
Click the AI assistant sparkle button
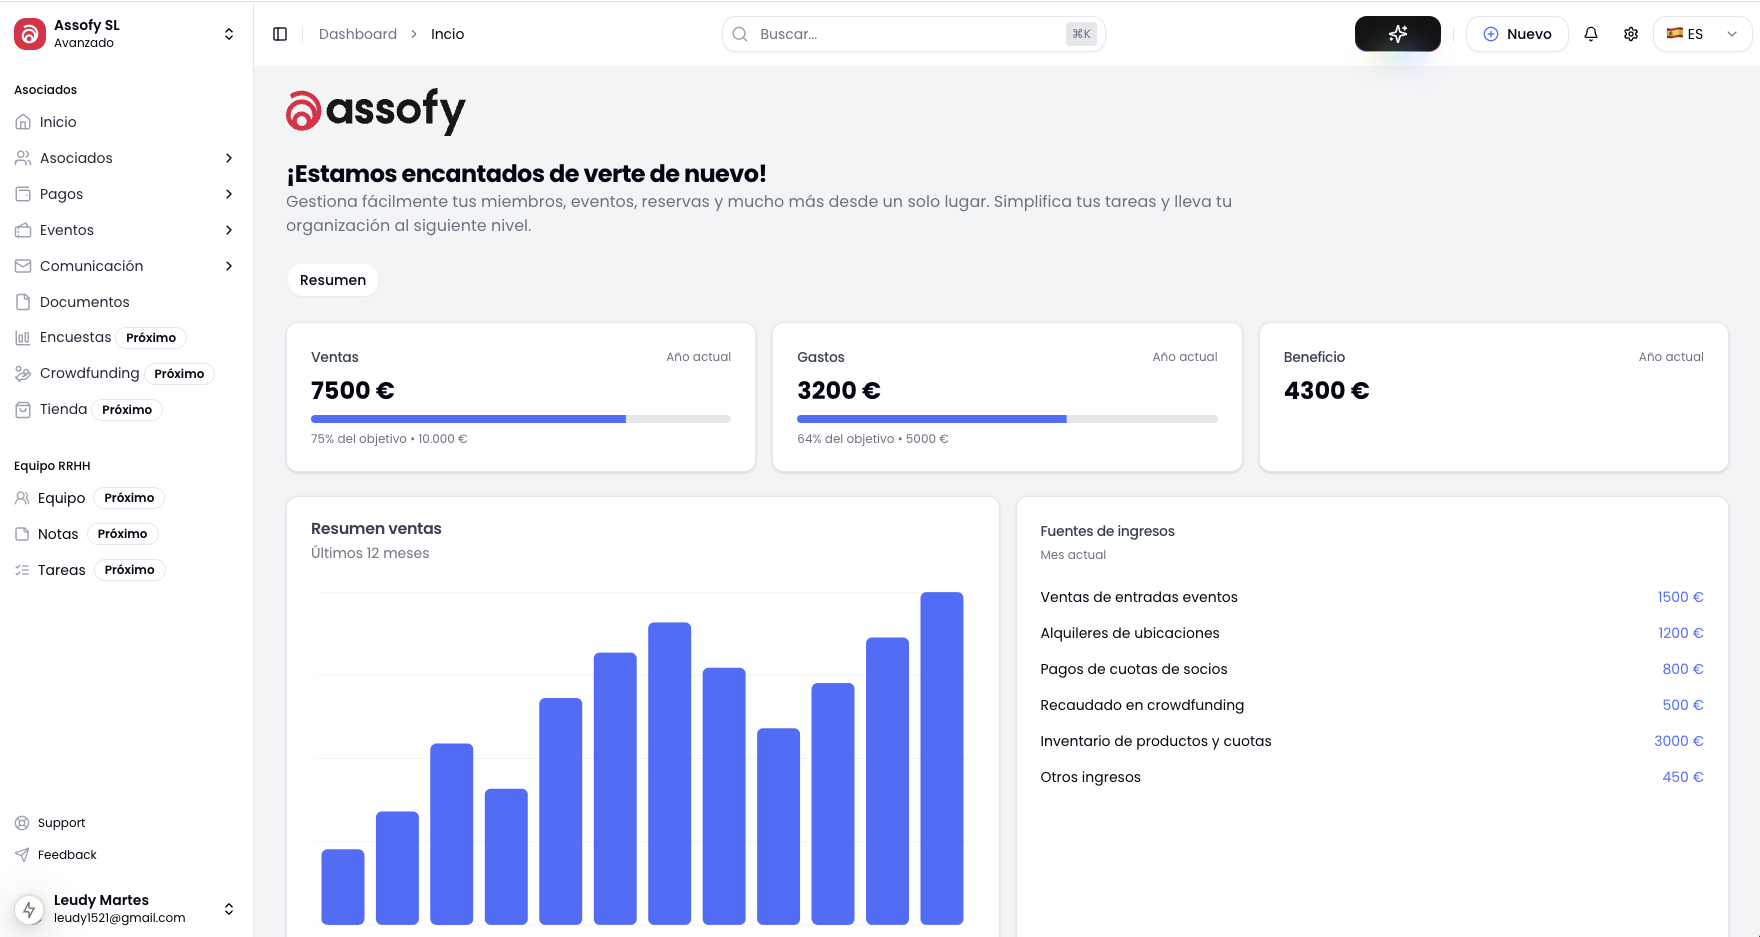pos(1397,33)
